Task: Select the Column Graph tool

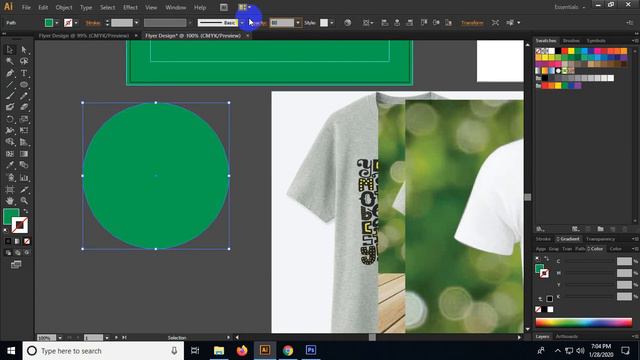Action: pyautogui.click(x=24, y=178)
